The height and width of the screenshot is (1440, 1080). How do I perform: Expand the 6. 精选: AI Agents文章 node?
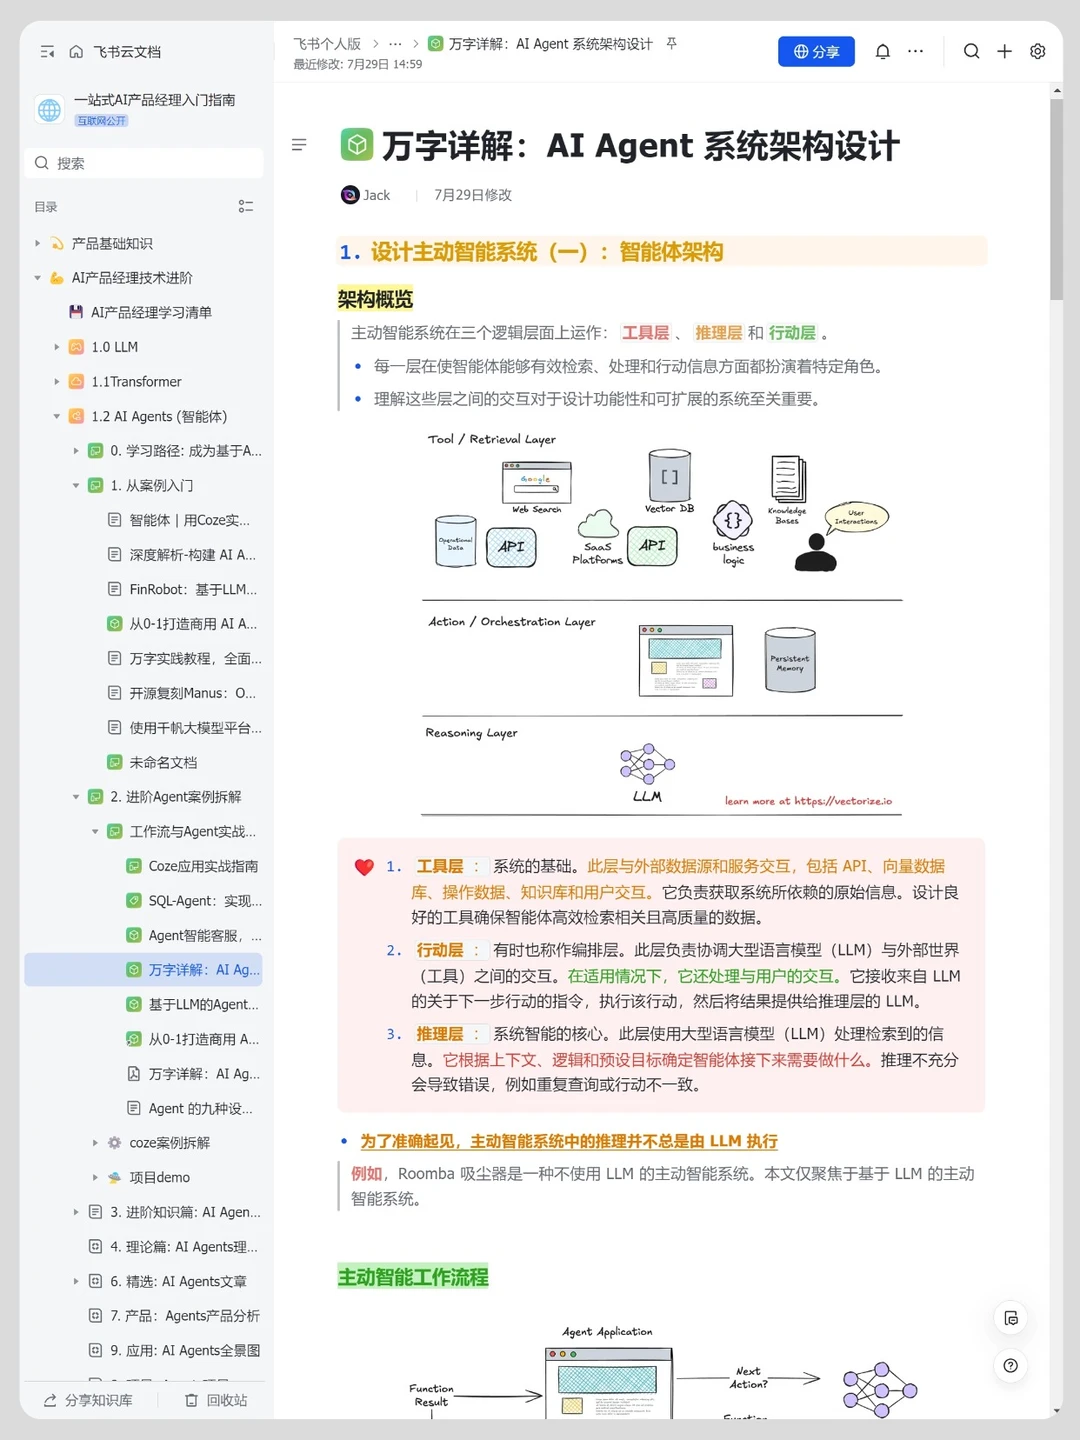[76, 1281]
